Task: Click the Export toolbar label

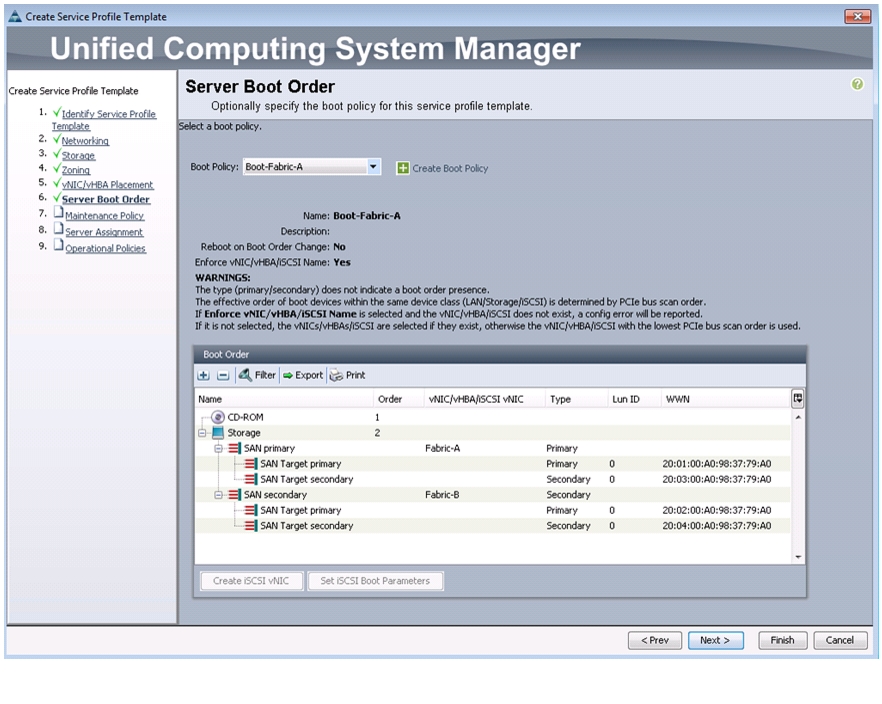Action: coord(309,375)
